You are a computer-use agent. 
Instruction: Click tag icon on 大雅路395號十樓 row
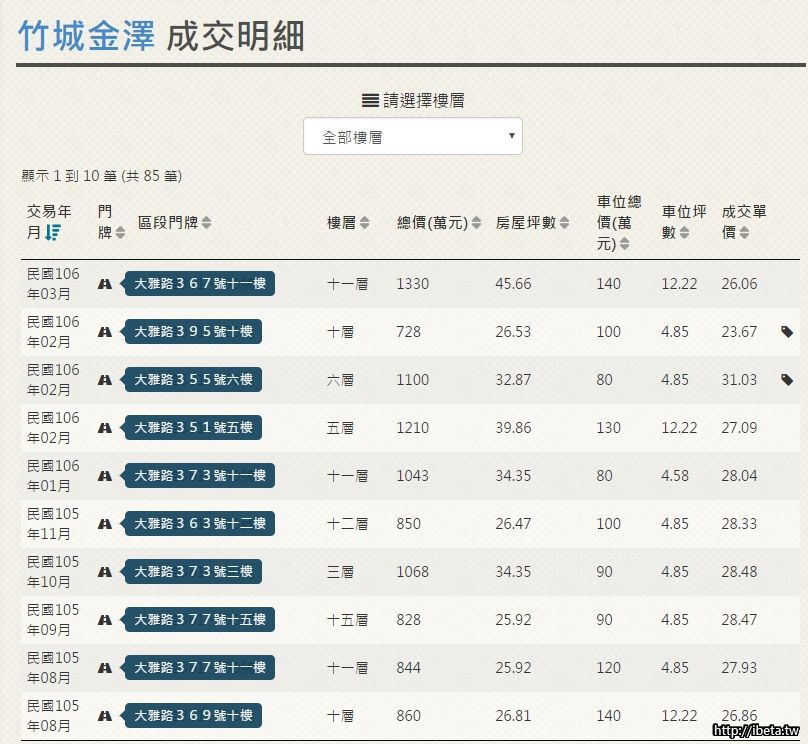point(787,332)
